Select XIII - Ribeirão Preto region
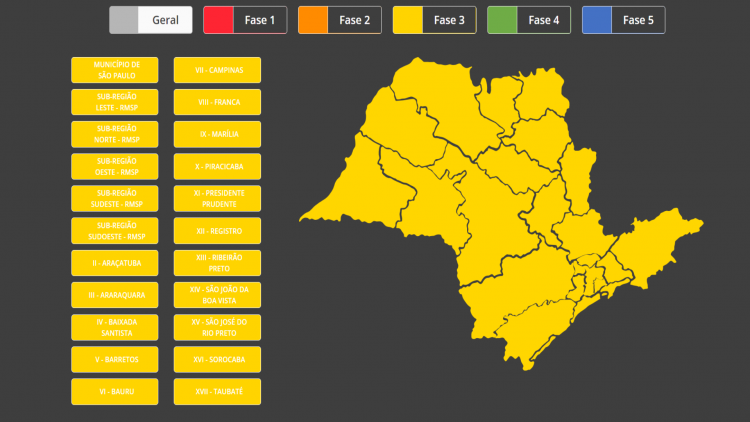The width and height of the screenshot is (750, 422). pyautogui.click(x=217, y=263)
